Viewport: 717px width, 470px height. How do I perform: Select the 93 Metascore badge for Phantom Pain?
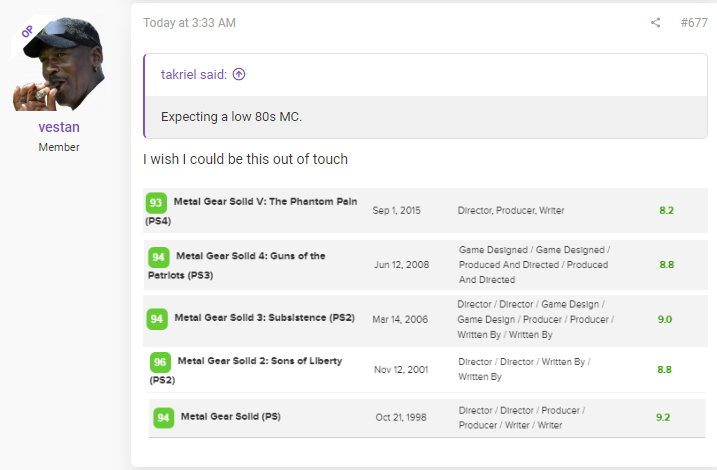coord(156,203)
